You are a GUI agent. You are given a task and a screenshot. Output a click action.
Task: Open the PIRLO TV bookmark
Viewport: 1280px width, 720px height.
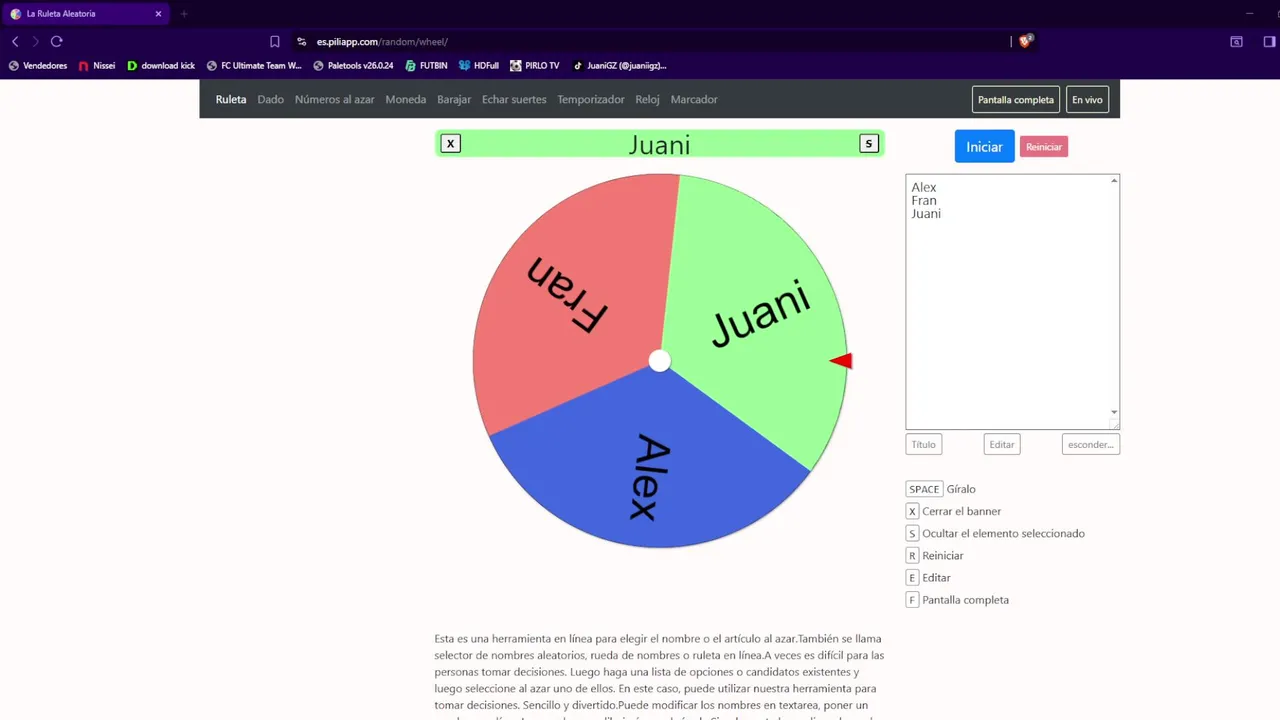(x=535, y=66)
